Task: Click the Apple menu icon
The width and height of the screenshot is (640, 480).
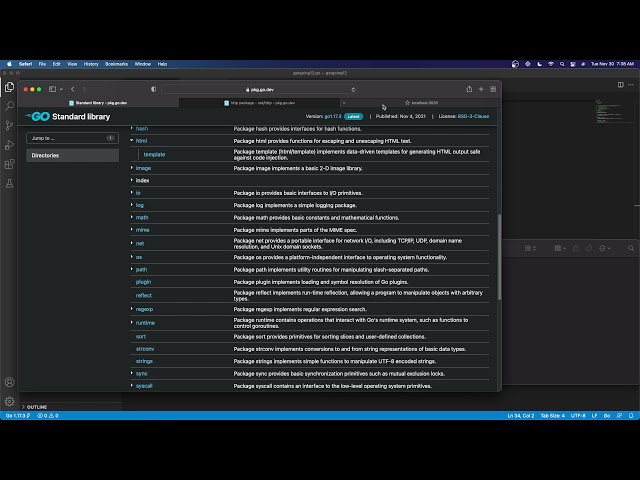Action: tap(9, 64)
